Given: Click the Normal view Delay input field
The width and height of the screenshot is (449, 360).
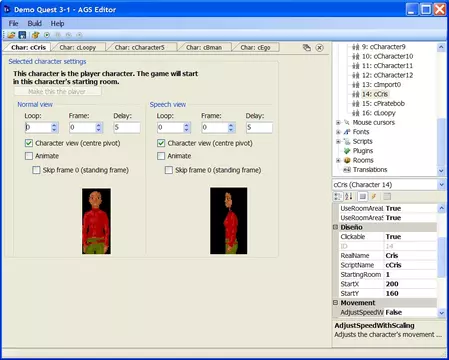Looking at the screenshot, I should coord(127,127).
